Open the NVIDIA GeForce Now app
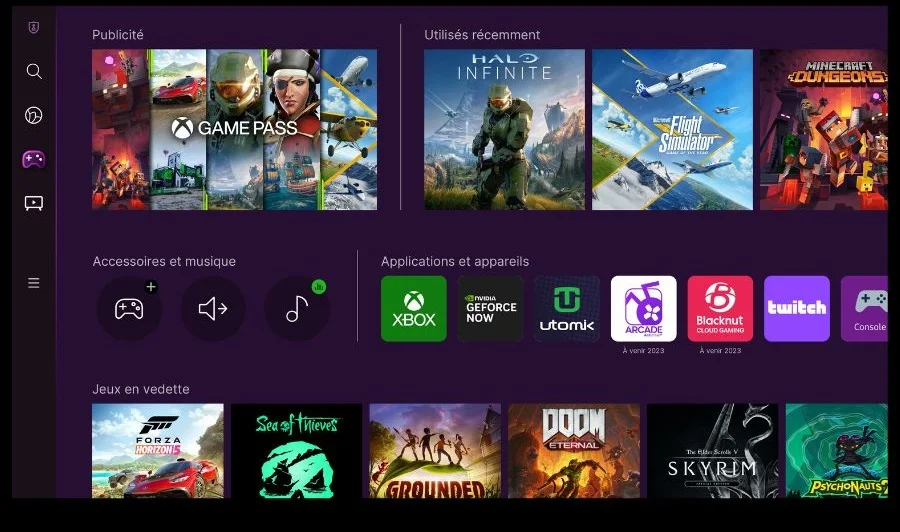Screen dimensions: 900x532 pos(490,309)
